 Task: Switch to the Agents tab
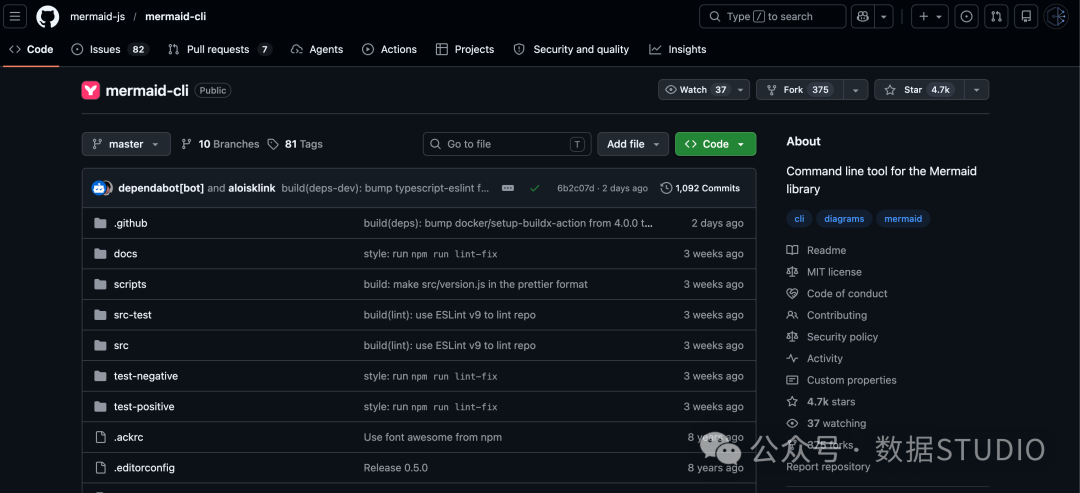[317, 50]
